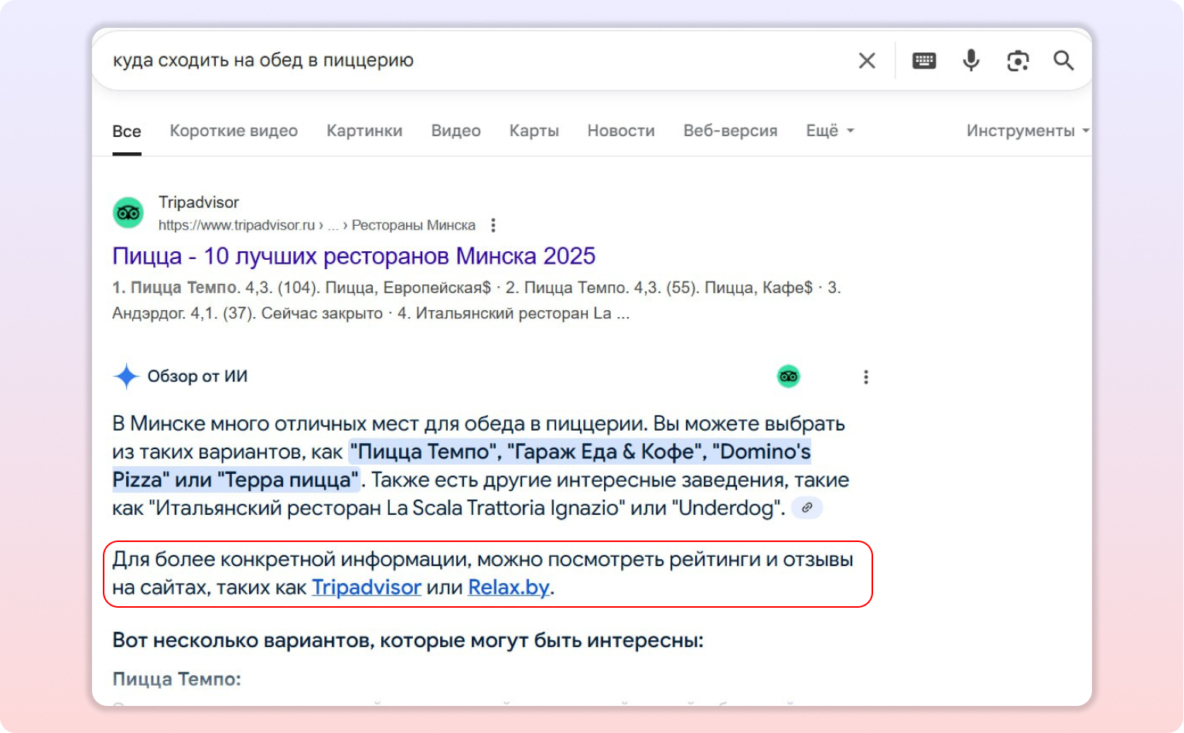Click the Tripadvisor owl logo in result
The width and height of the screenshot is (1184, 733).
[128, 213]
